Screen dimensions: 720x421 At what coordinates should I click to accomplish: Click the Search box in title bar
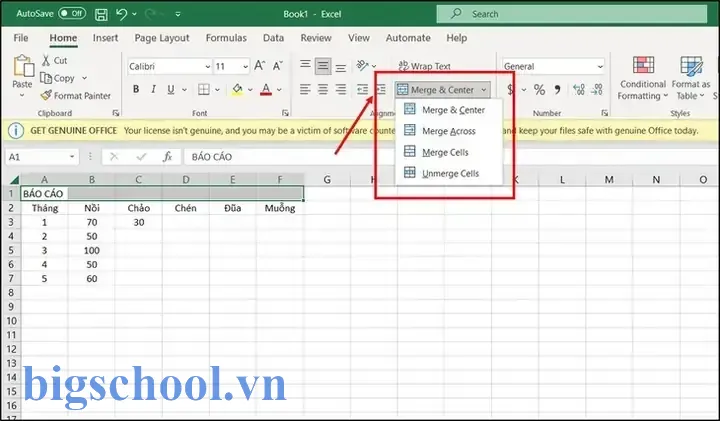tap(572, 14)
